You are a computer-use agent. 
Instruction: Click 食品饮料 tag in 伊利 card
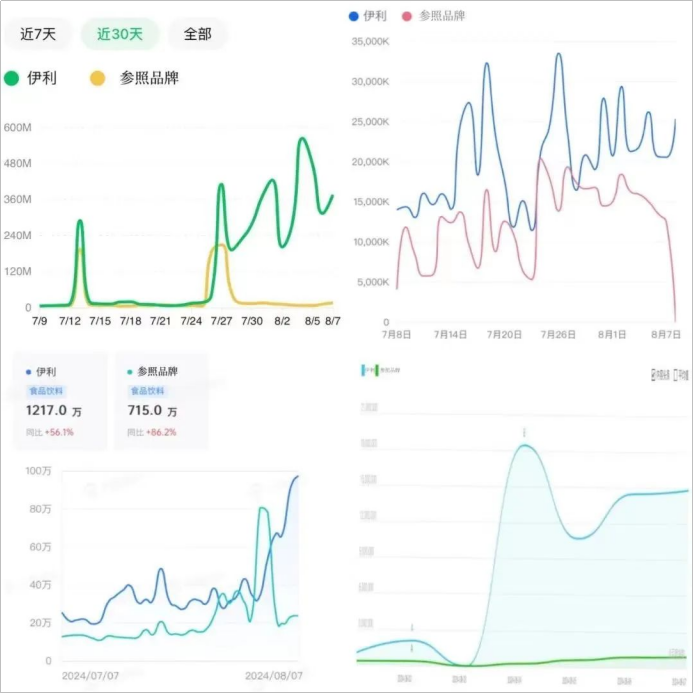(46, 391)
